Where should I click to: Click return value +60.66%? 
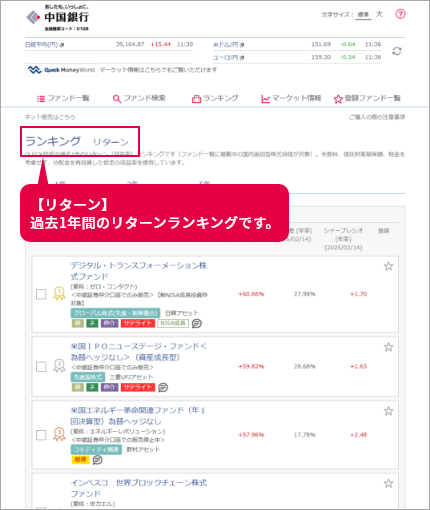[251, 294]
